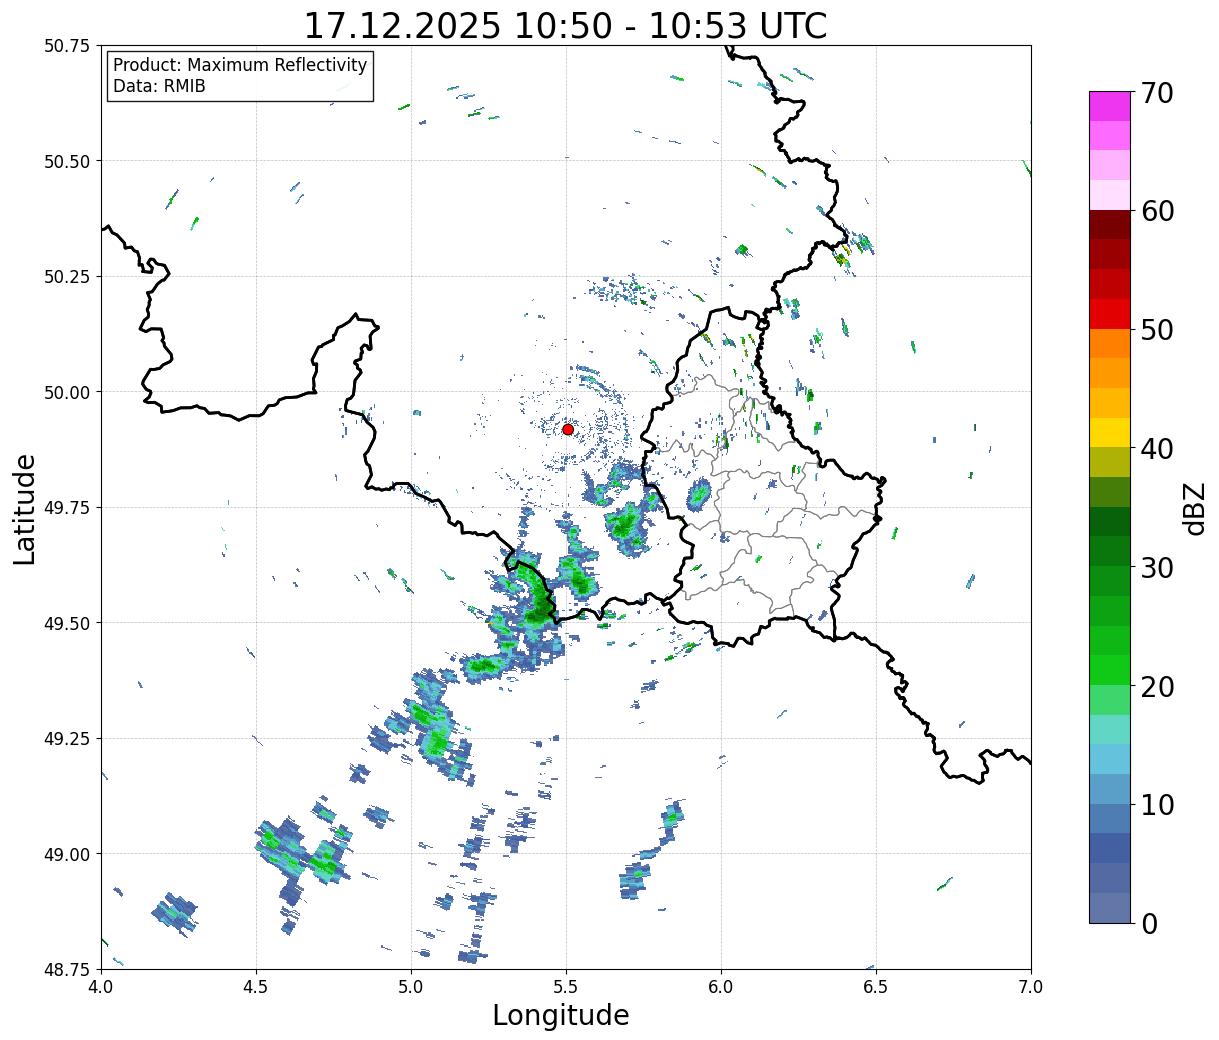Click the longitude tick label 6.5
1219x1040 pixels.
coord(876,986)
